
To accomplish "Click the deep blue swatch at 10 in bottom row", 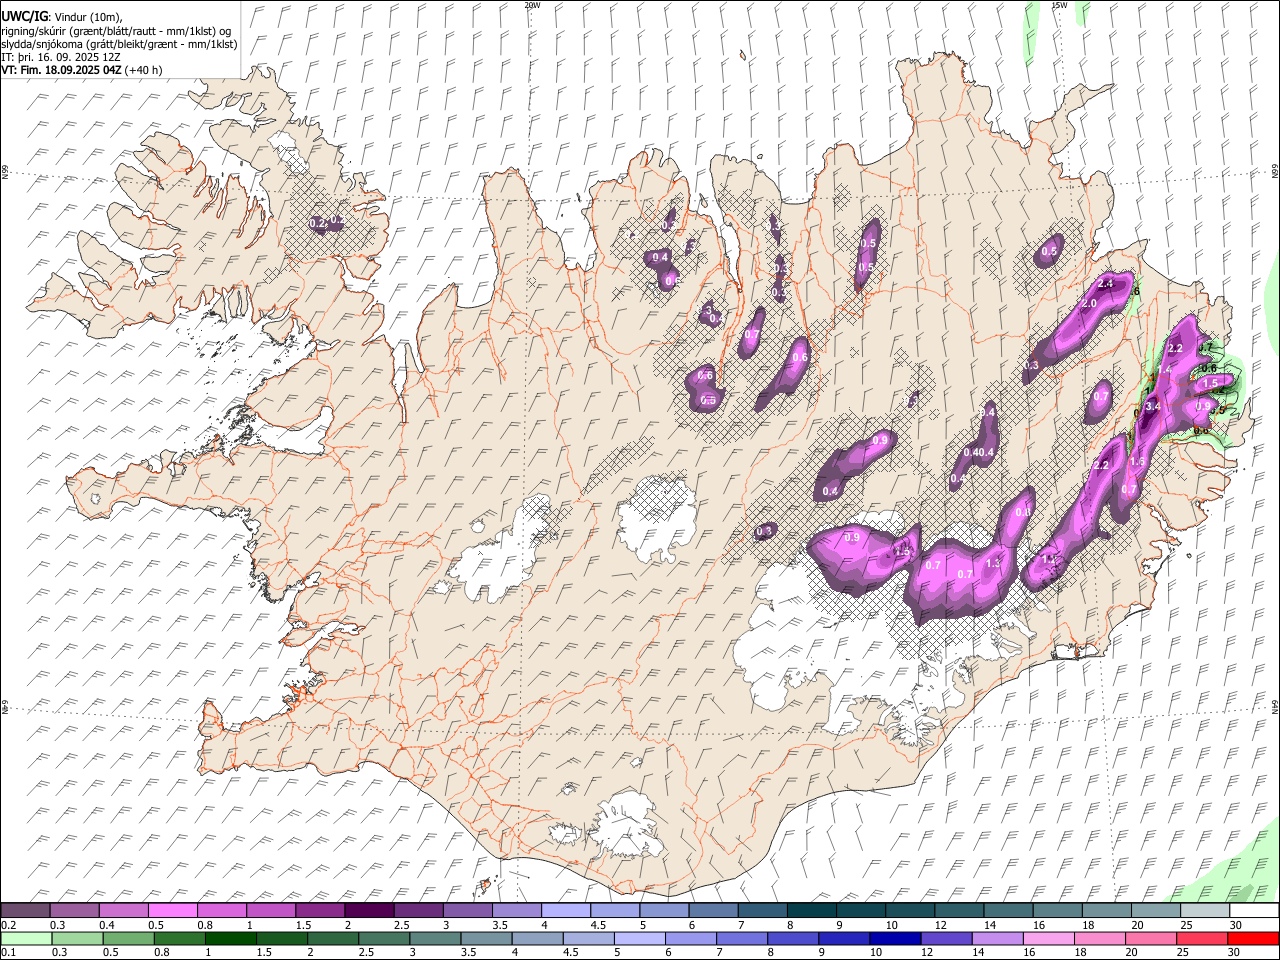I will [895, 939].
